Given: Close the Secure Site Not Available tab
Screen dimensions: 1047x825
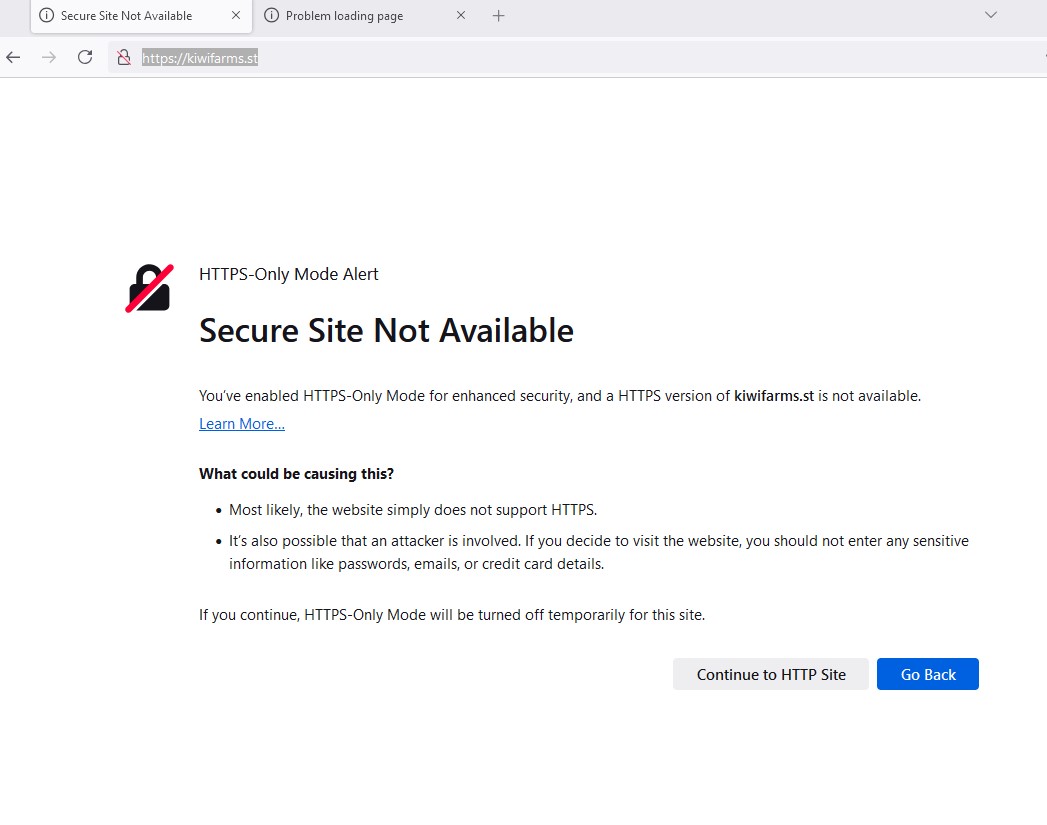Looking at the screenshot, I should pos(236,15).
